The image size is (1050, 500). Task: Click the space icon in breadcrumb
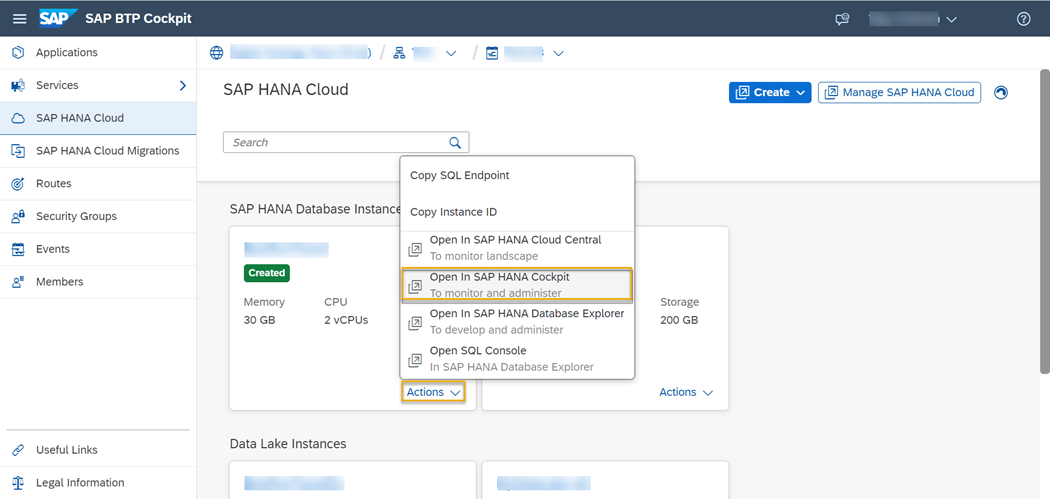coord(492,53)
